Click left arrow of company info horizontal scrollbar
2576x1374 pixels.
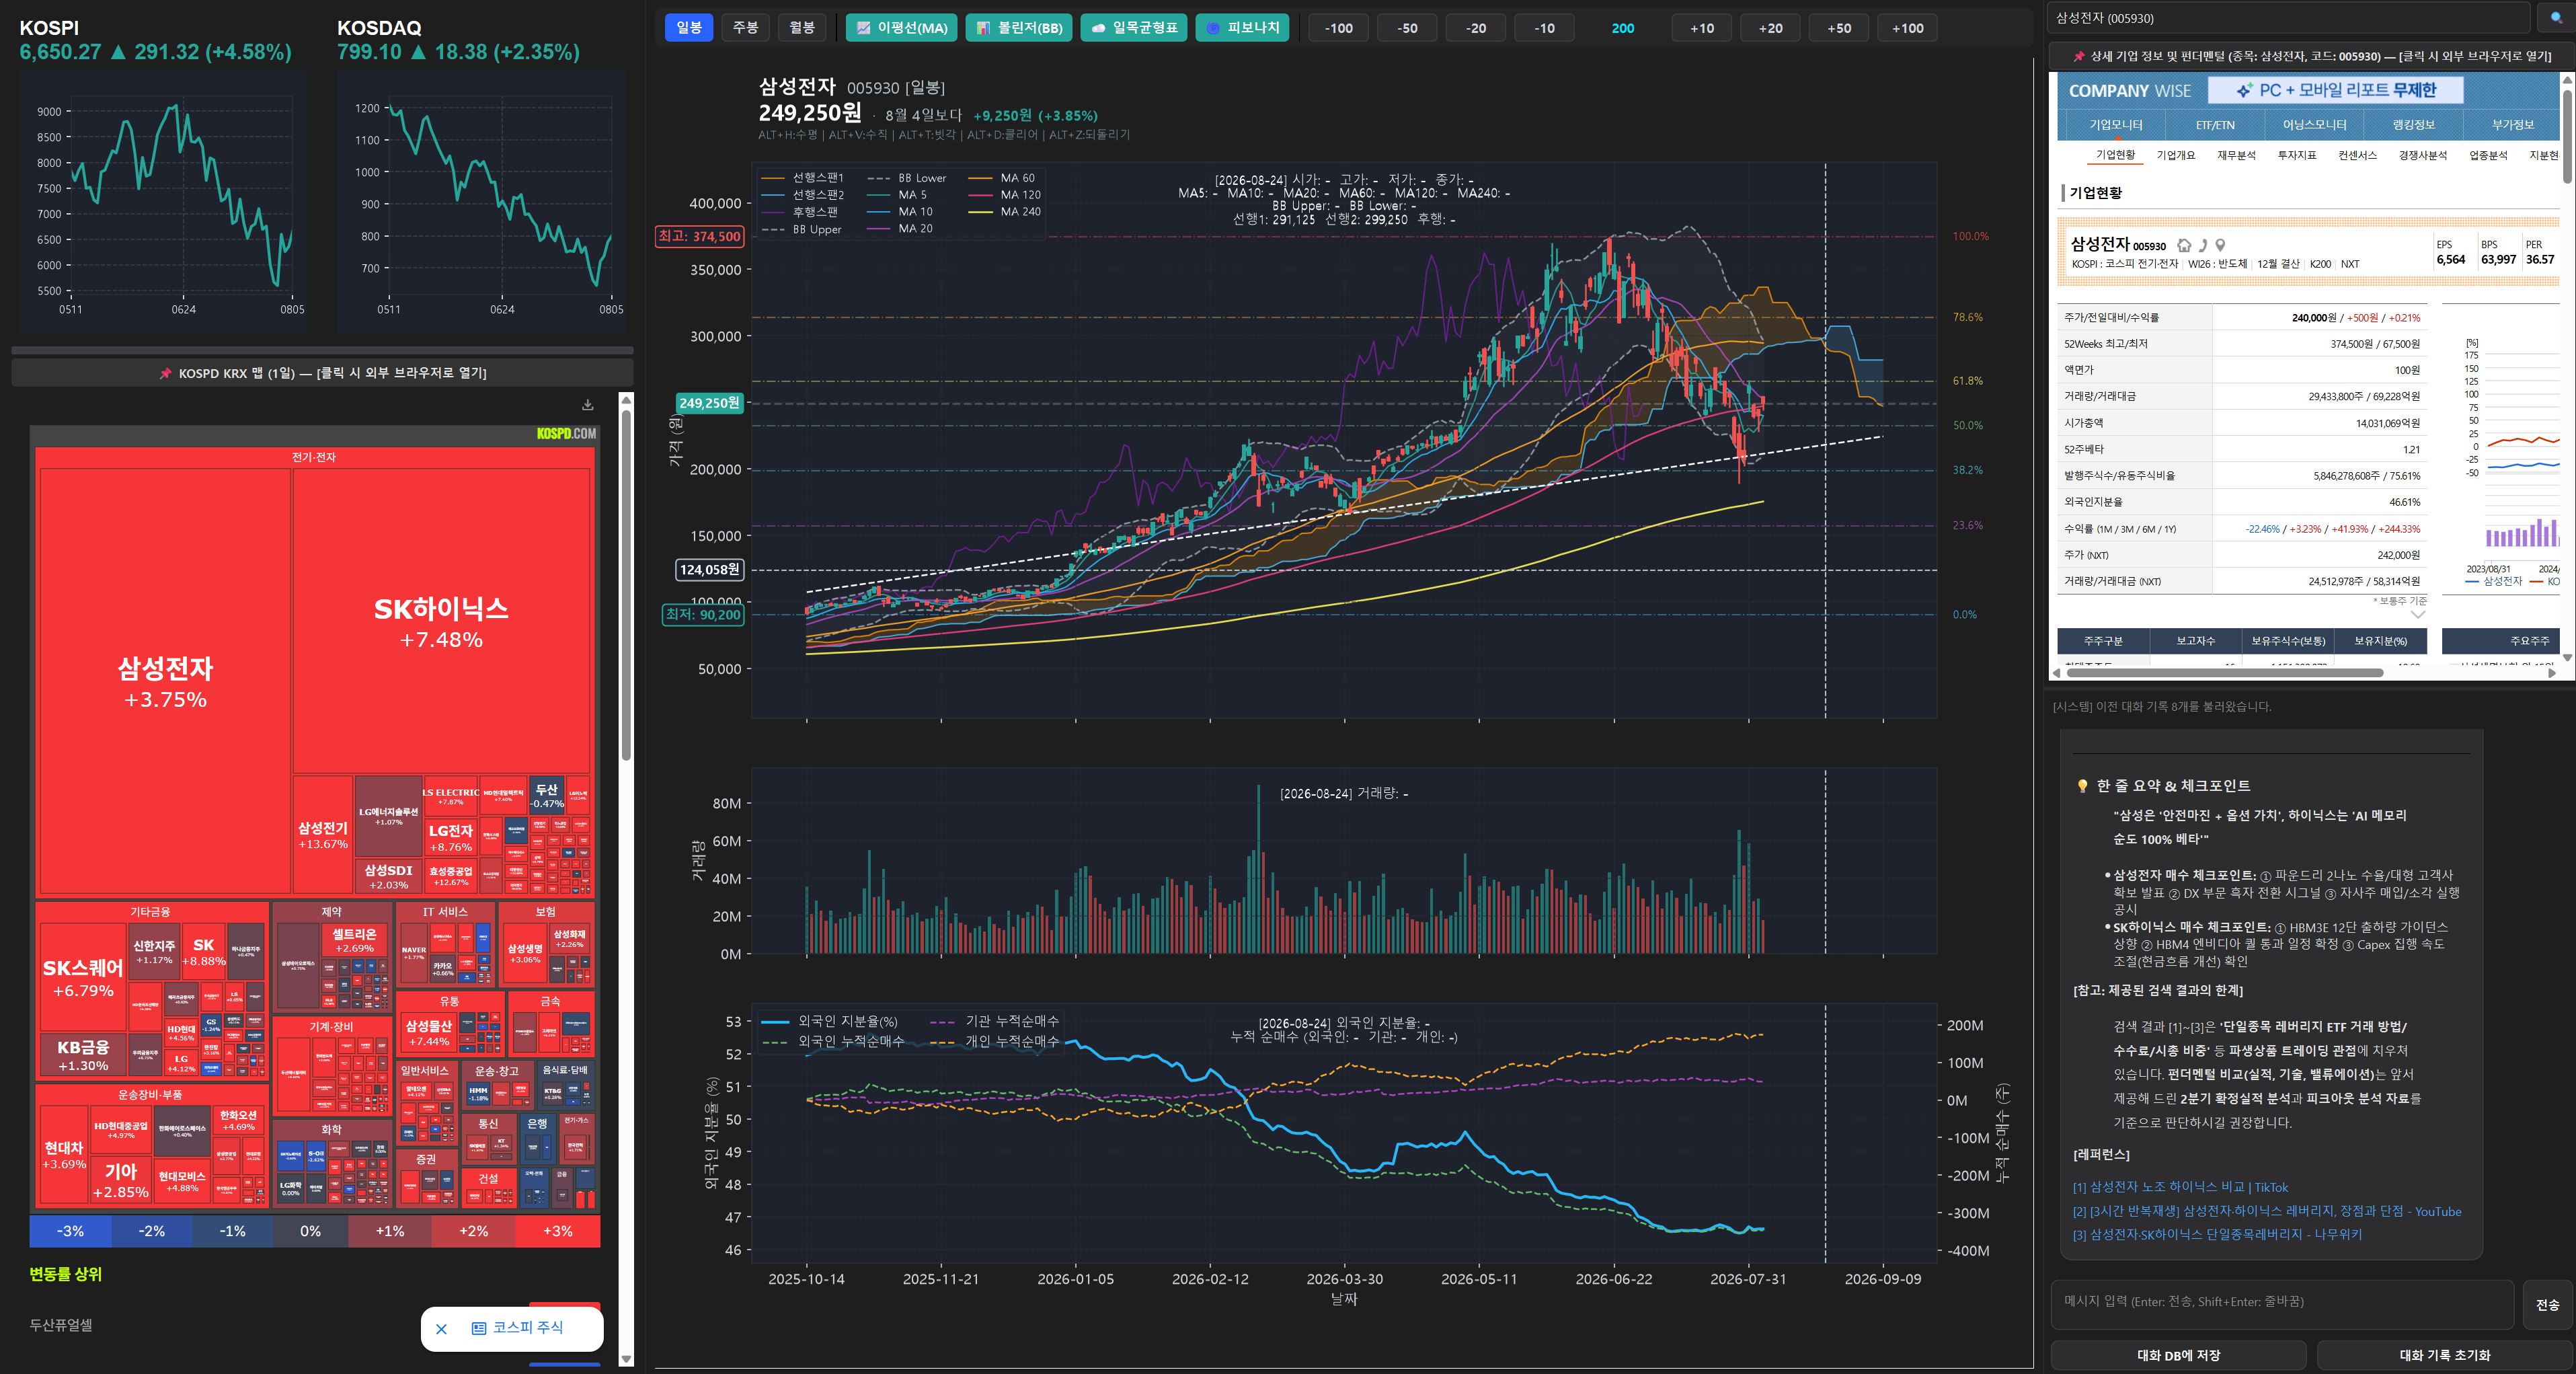[2056, 673]
